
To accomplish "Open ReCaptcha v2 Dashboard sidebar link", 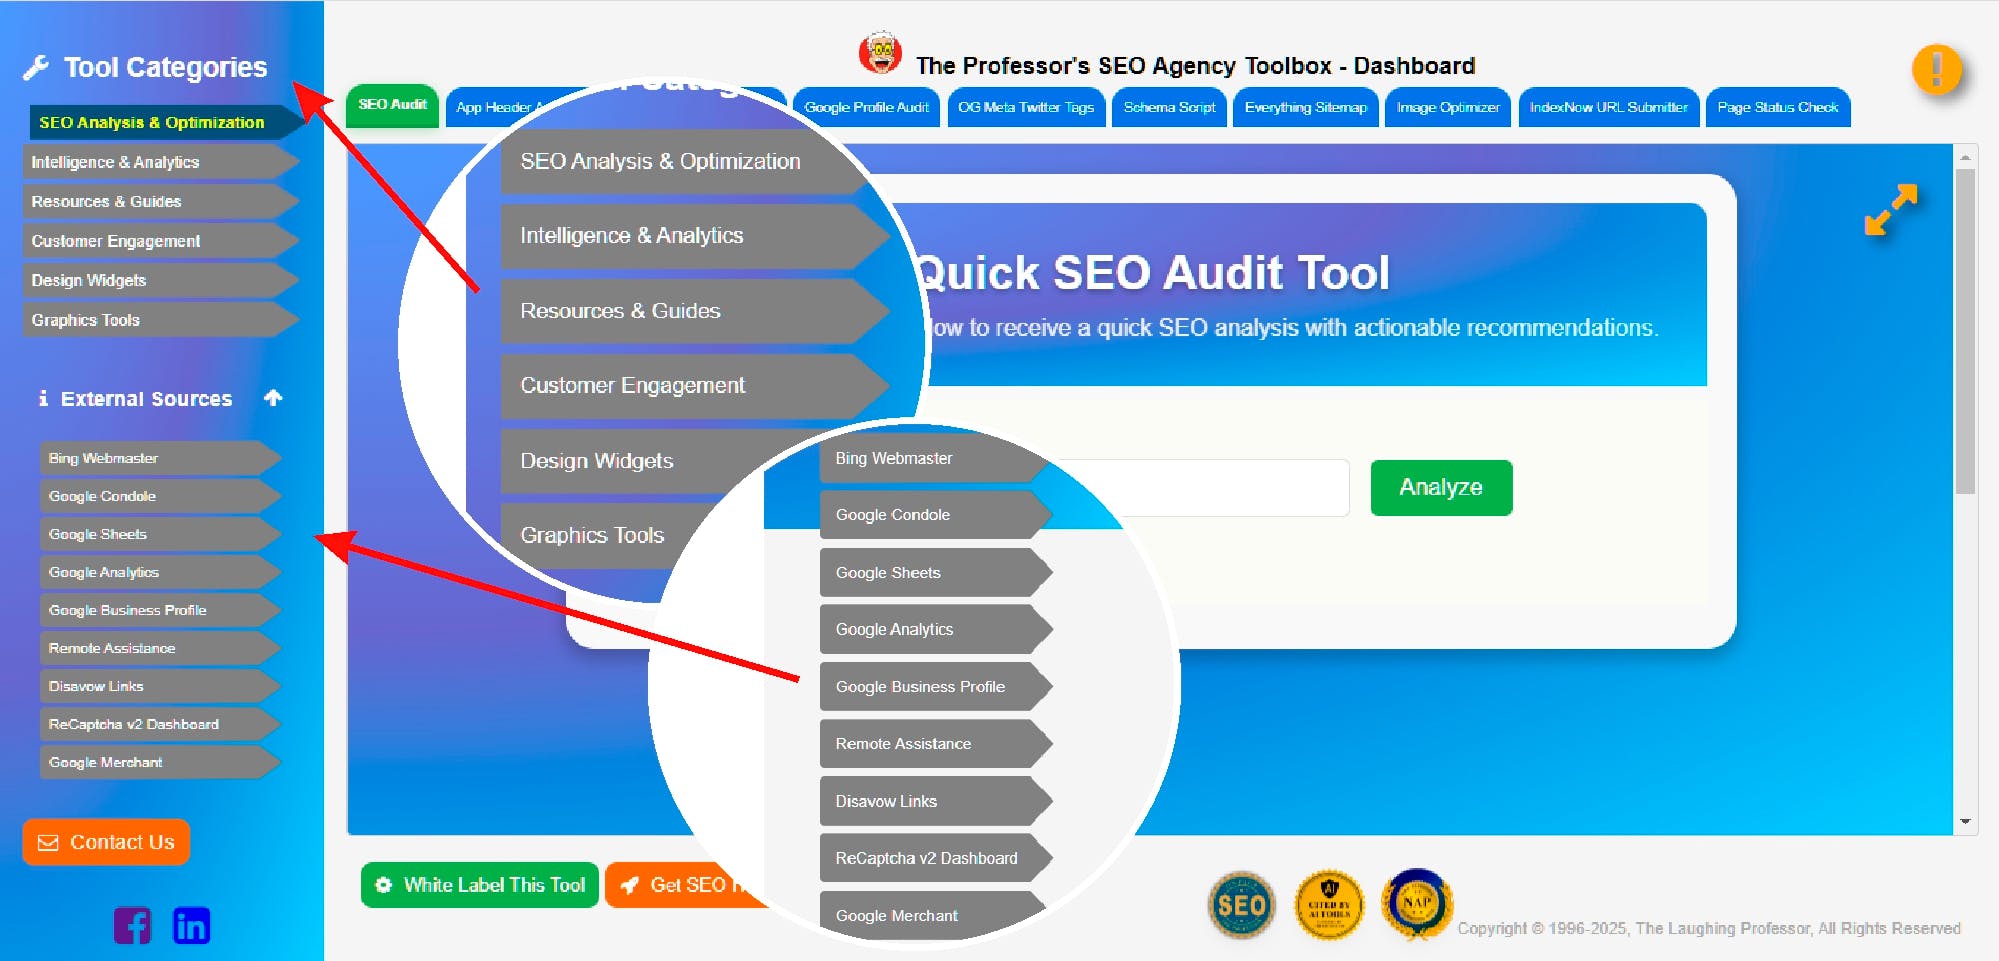I will point(160,724).
